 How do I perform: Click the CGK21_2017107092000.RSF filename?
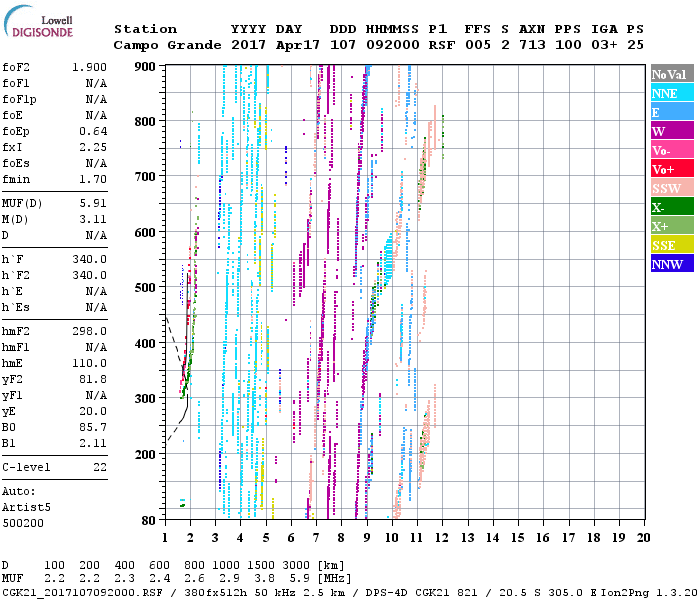pyautogui.click(x=82, y=592)
